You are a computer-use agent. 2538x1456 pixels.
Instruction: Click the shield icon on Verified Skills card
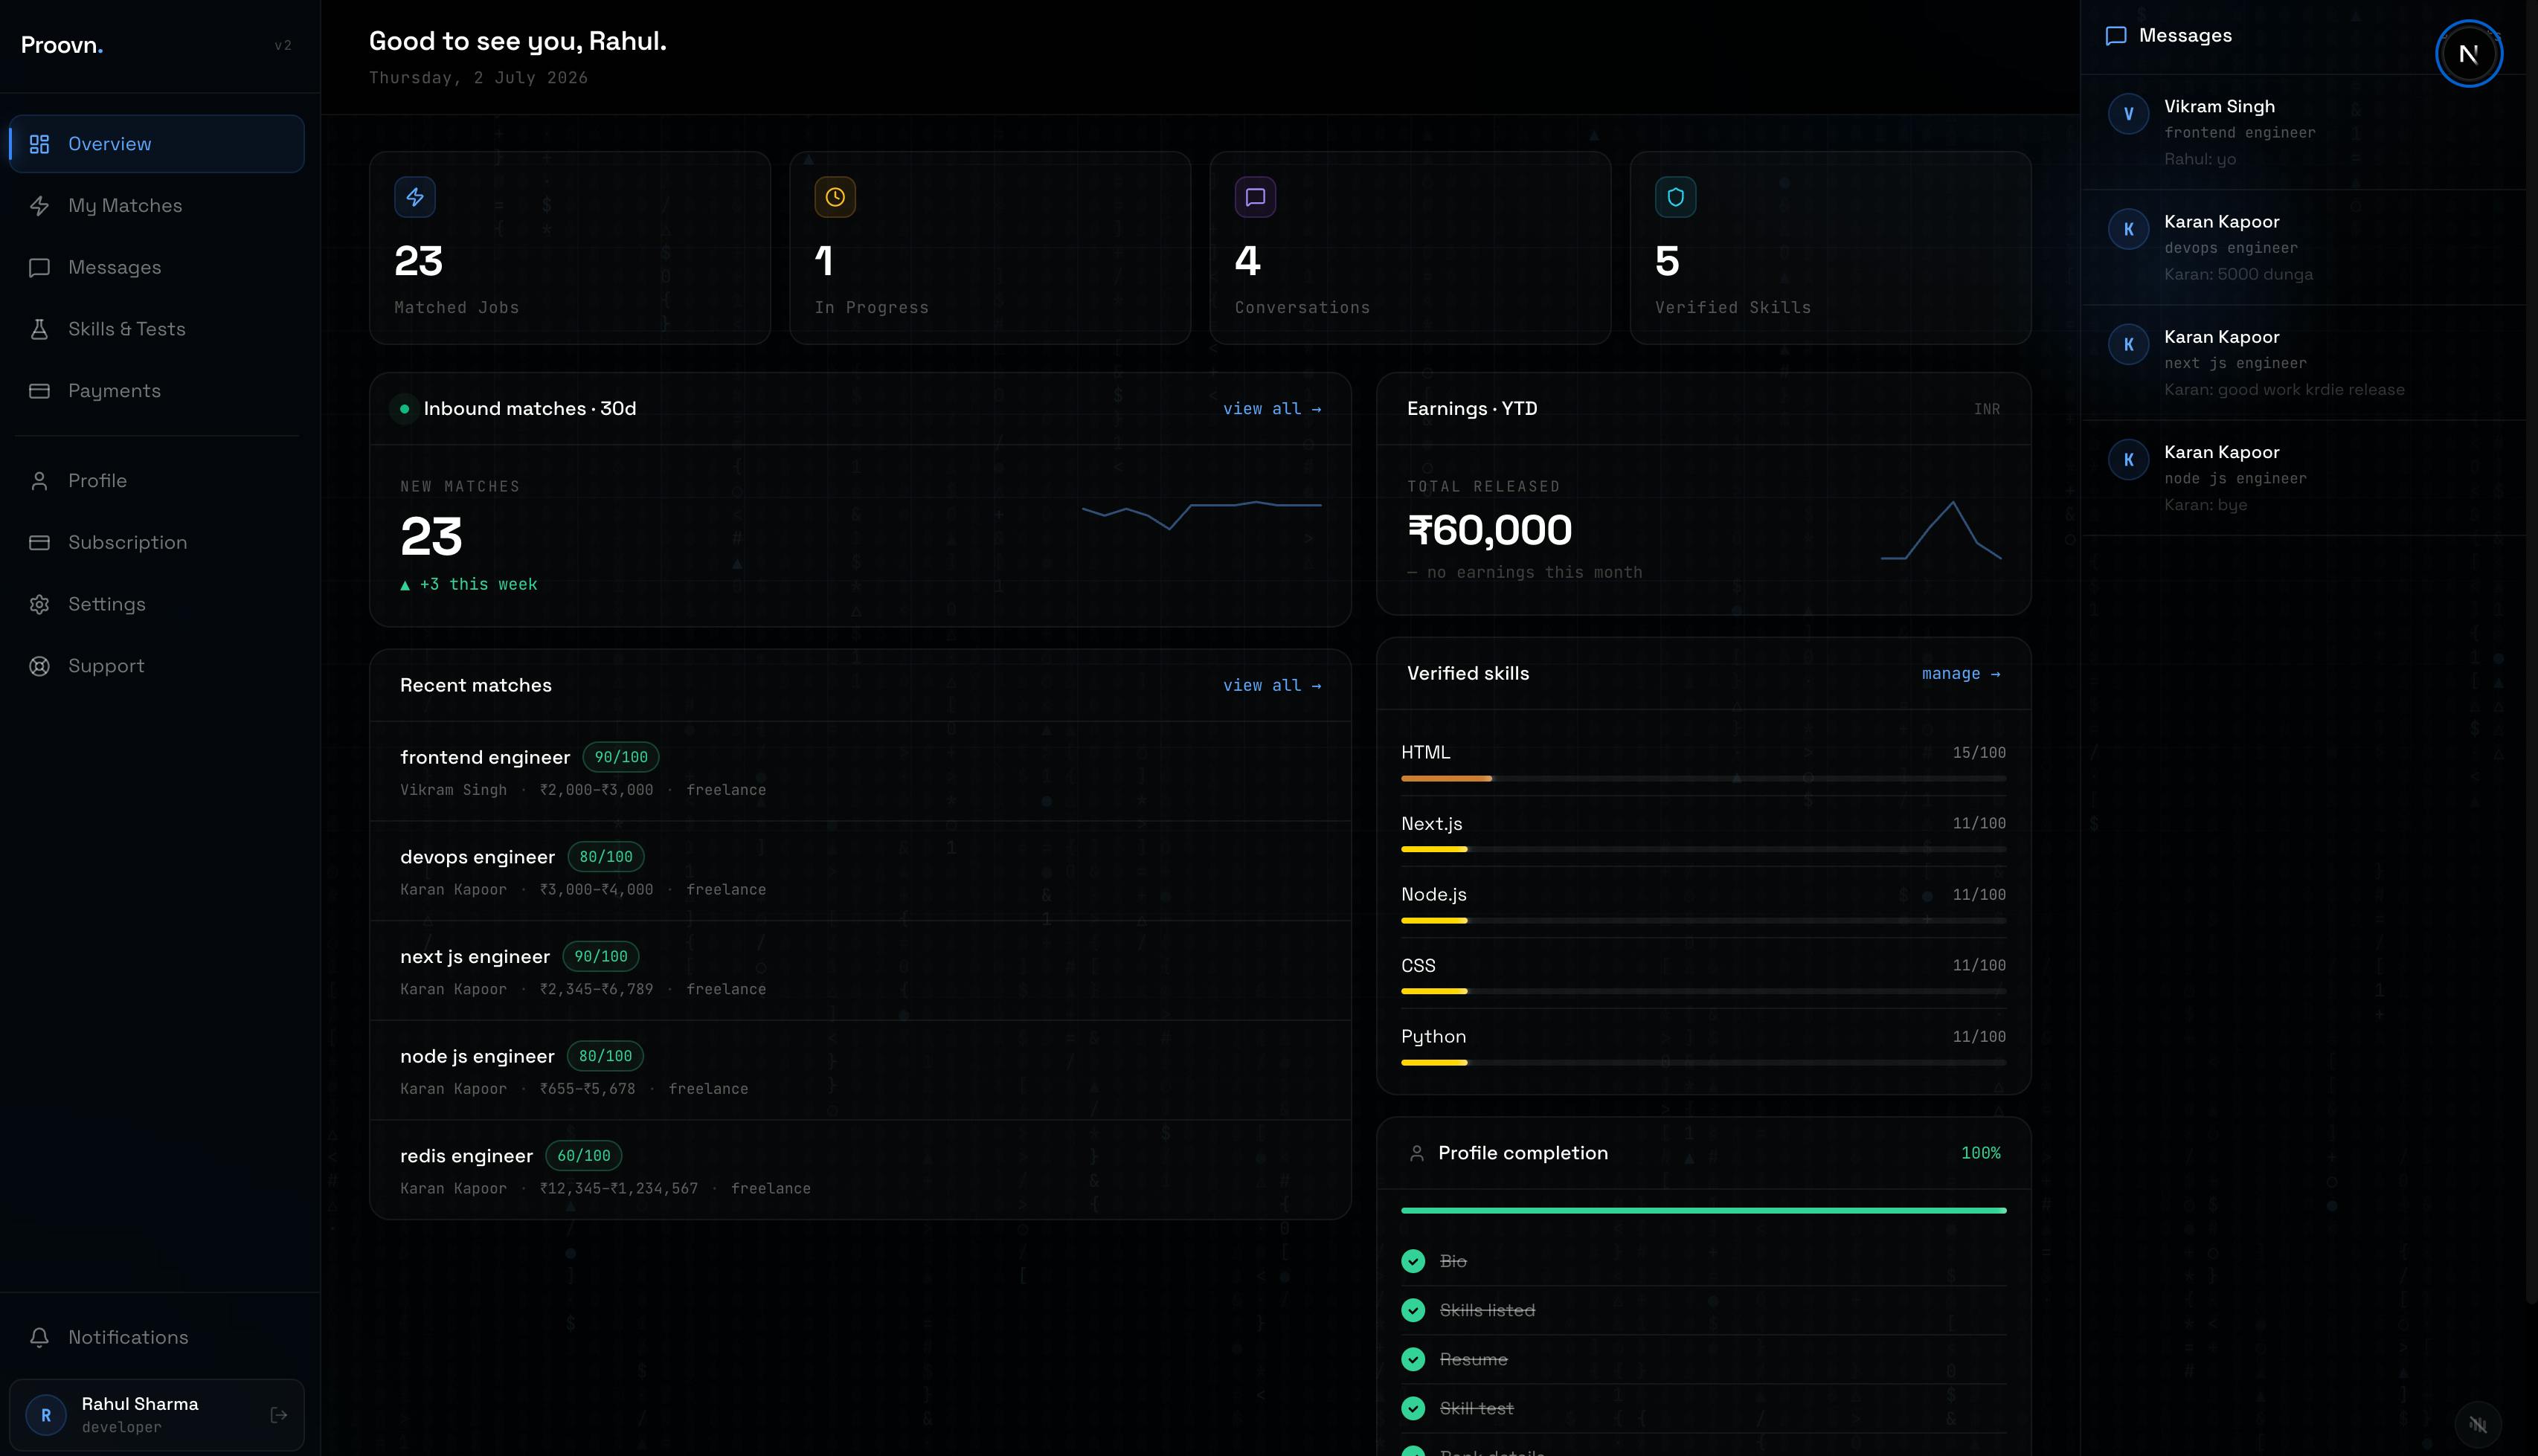tap(1675, 197)
